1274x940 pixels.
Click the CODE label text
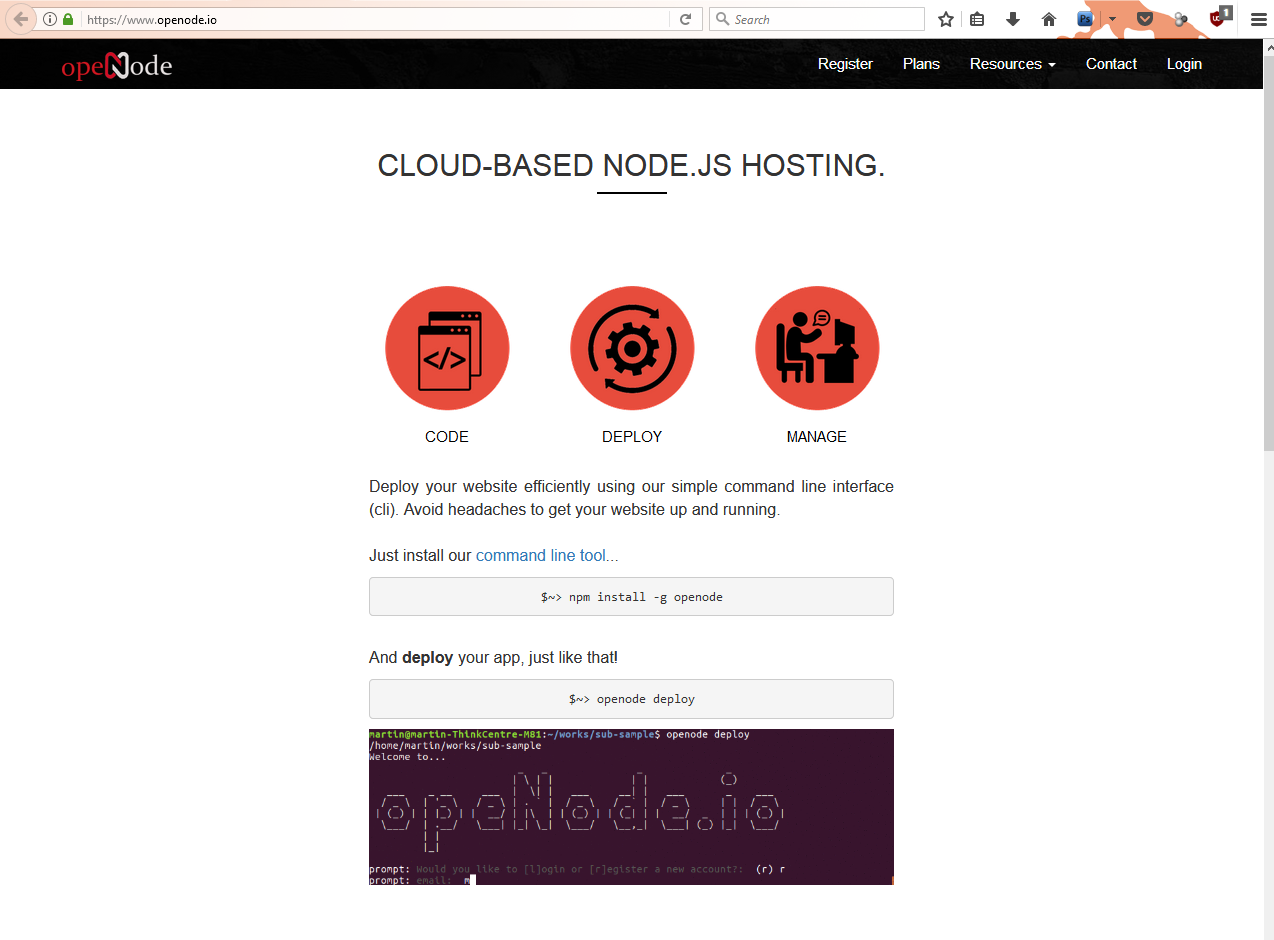pos(447,437)
